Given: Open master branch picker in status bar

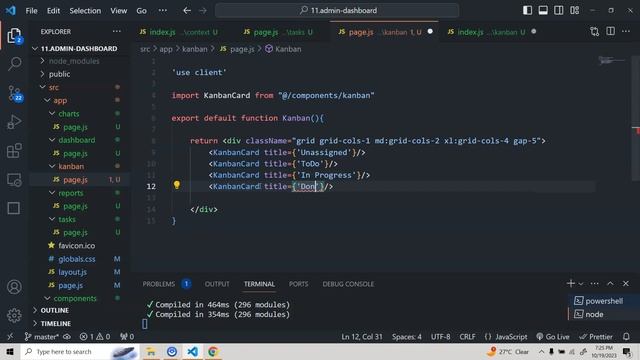Looking at the screenshot, I should tap(42, 337).
